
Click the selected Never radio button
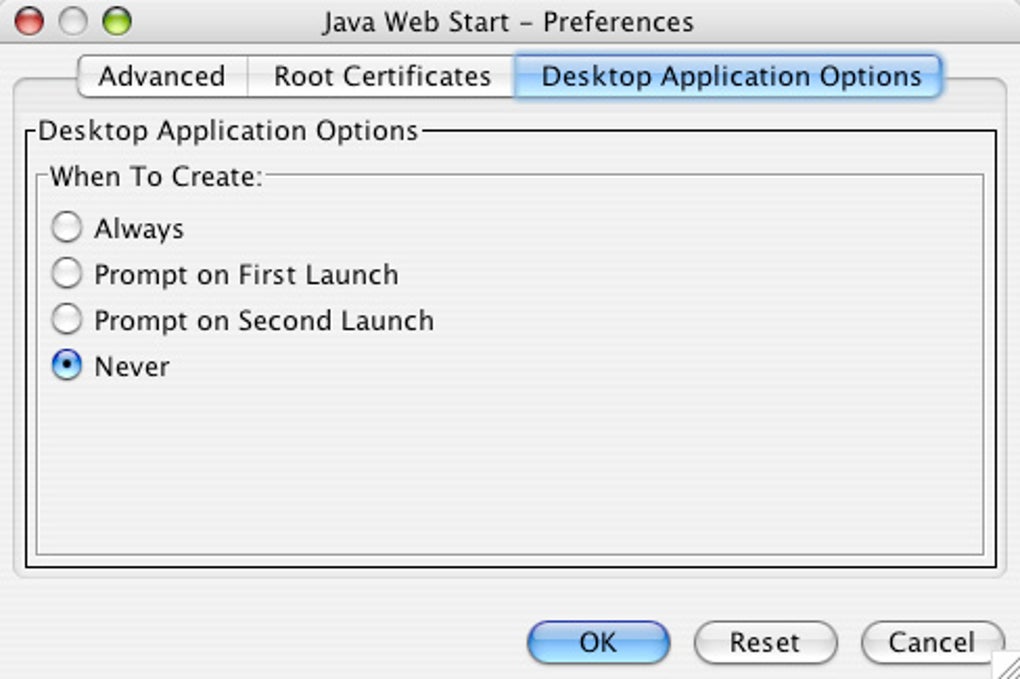[66, 366]
